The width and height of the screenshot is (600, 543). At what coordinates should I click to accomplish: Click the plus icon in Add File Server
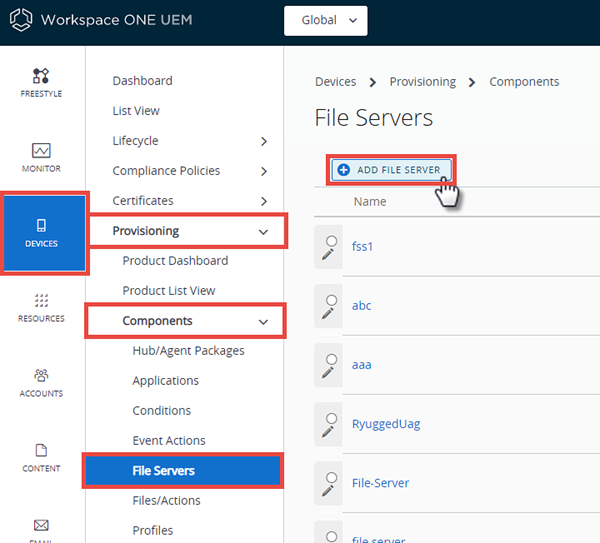coord(344,170)
